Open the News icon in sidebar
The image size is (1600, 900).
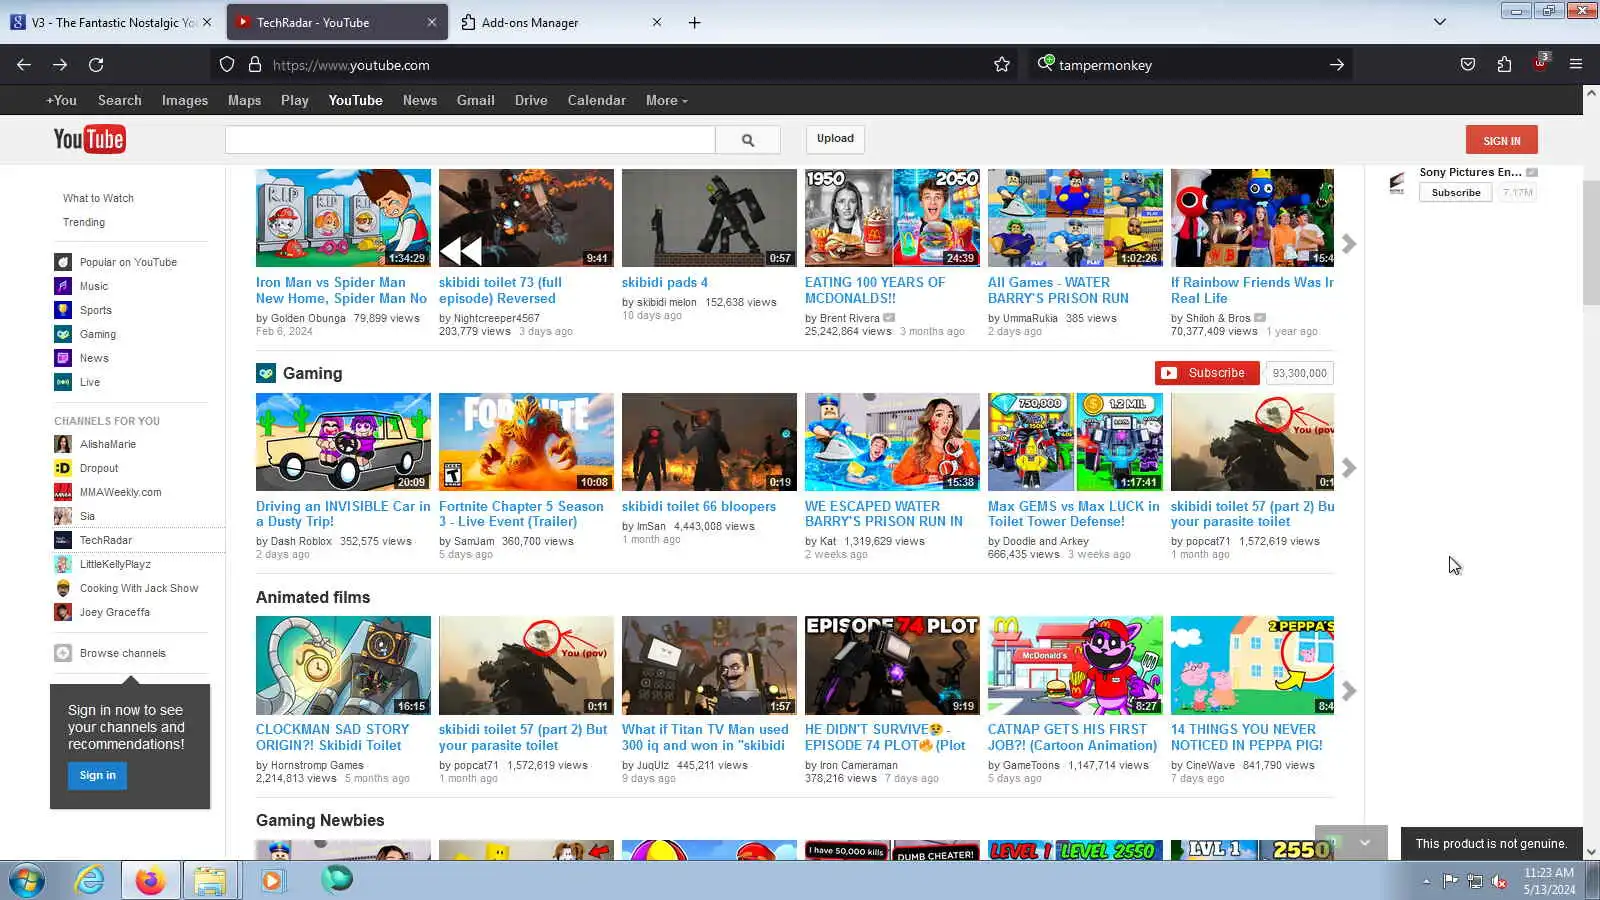point(63,358)
